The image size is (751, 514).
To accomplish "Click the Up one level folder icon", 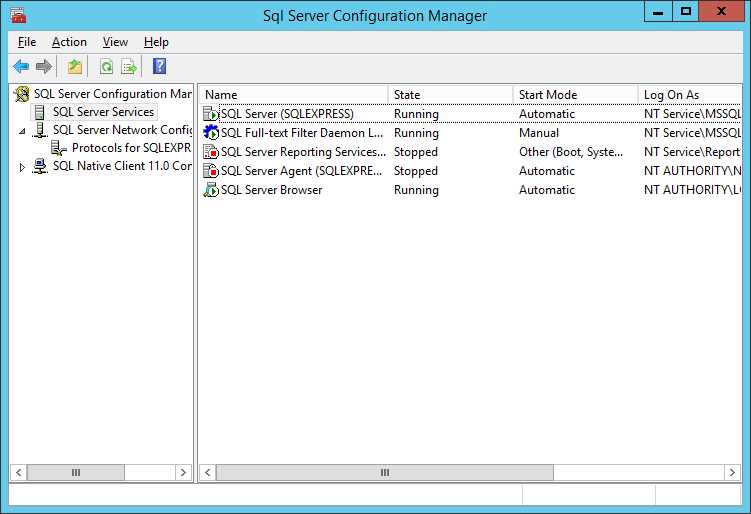I will [x=75, y=67].
